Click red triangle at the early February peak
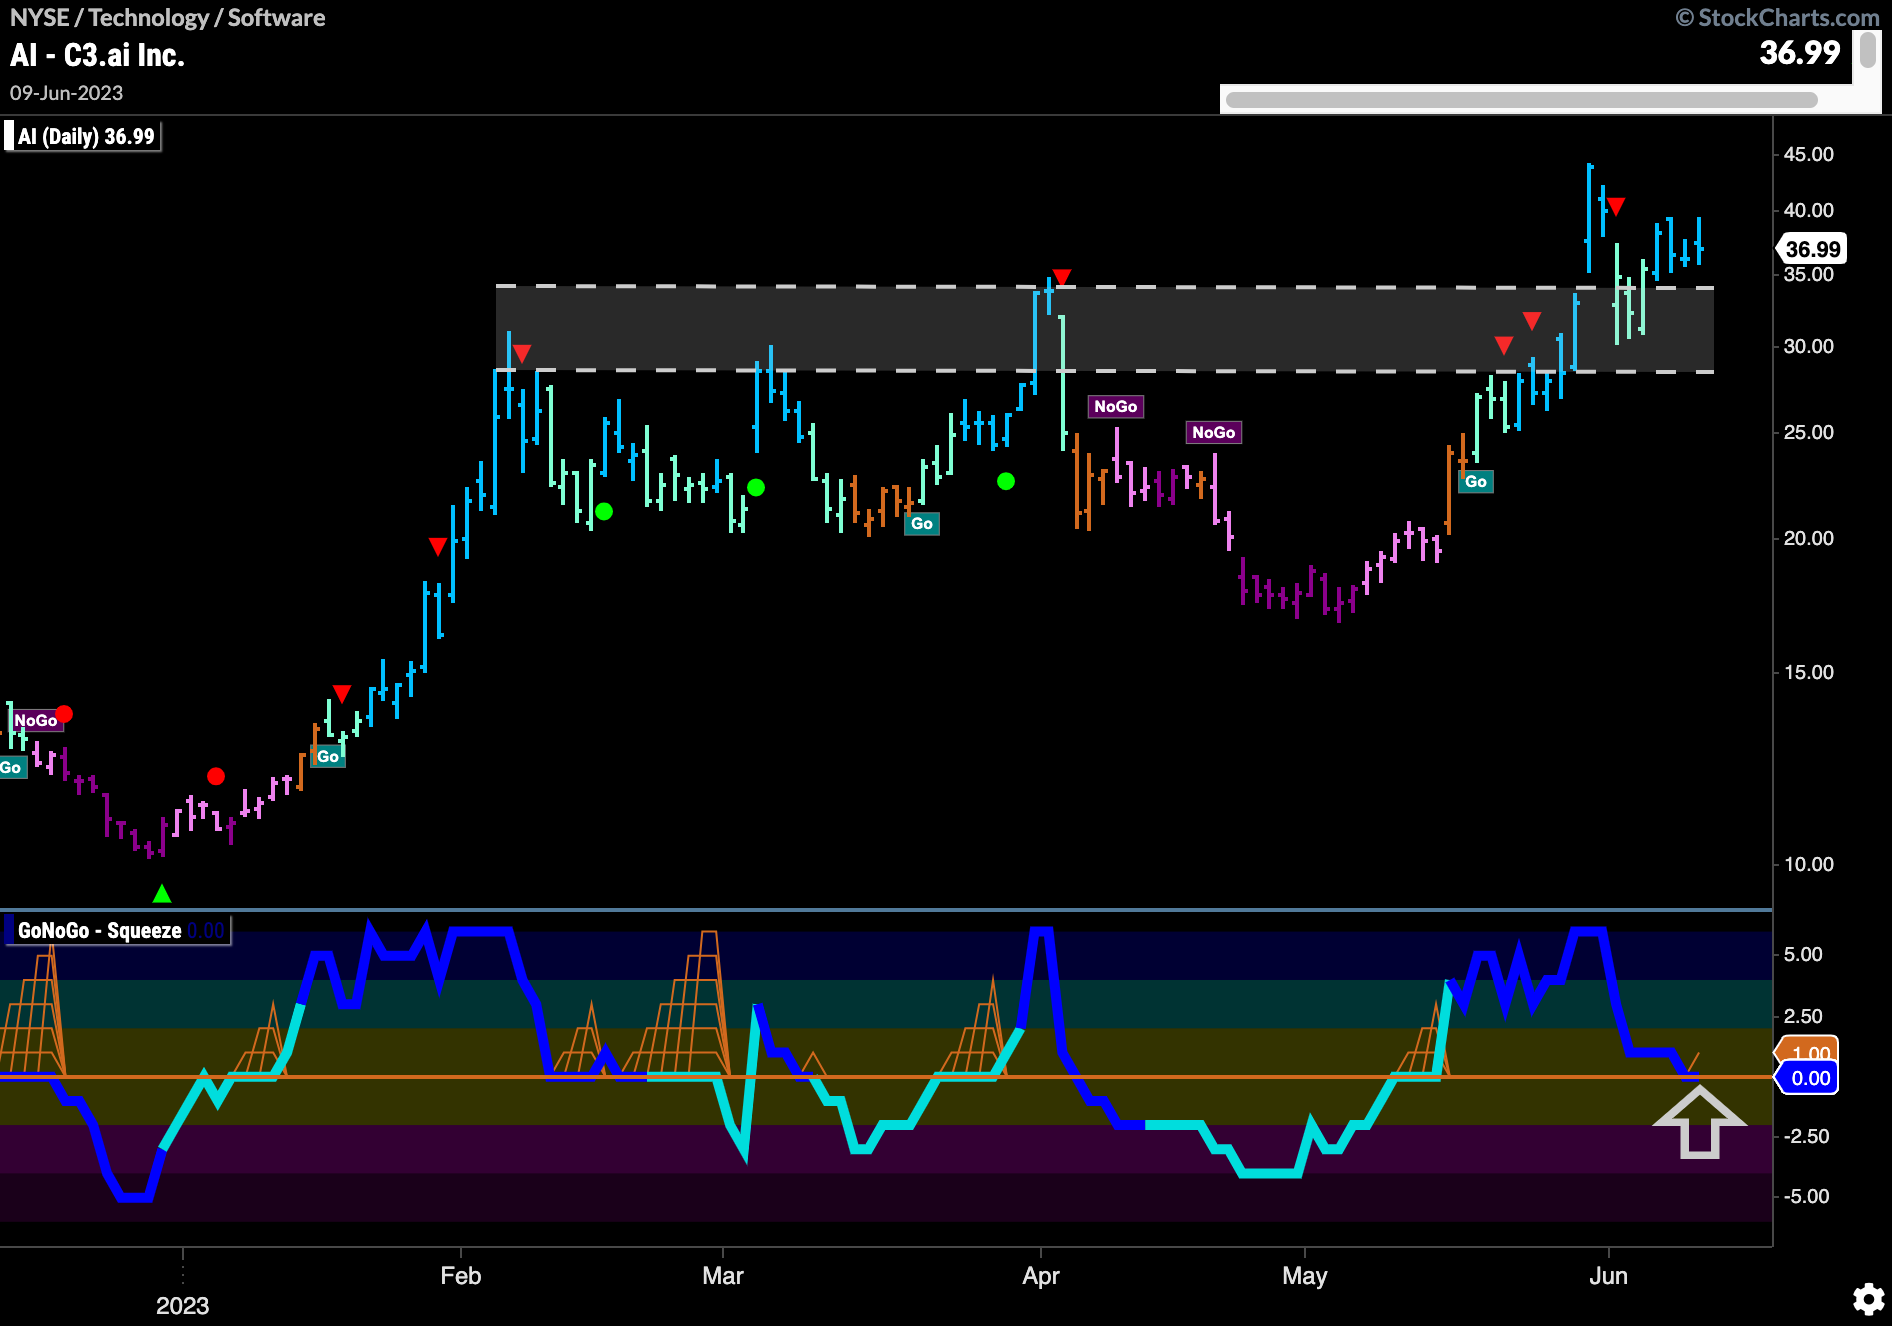1892x1326 pixels. [521, 353]
